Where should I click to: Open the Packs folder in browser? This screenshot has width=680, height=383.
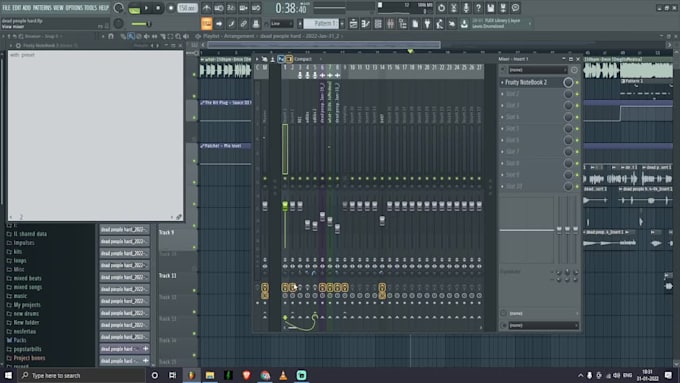coord(20,340)
